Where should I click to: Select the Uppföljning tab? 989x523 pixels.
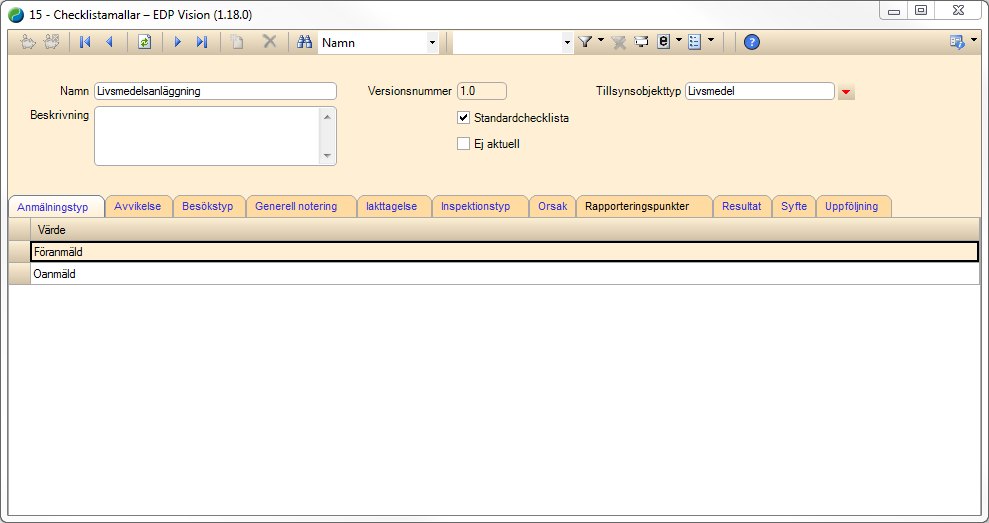click(x=851, y=207)
